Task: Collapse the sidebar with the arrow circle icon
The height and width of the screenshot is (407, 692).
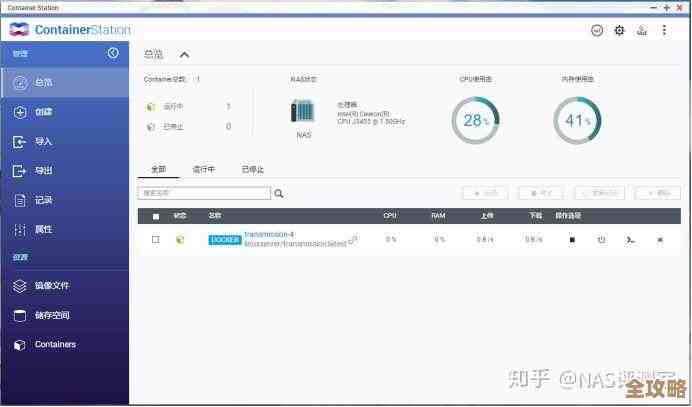Action: 113,53
